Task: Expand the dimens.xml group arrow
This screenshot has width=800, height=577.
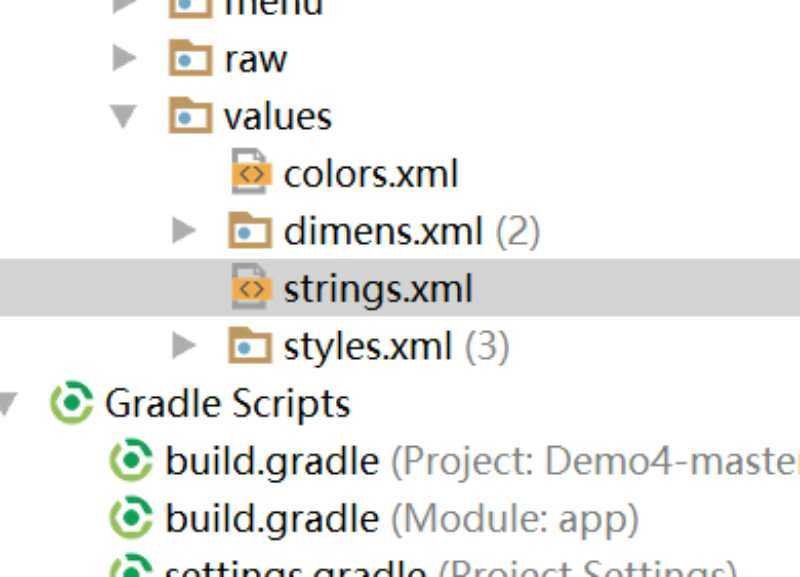Action: (184, 231)
